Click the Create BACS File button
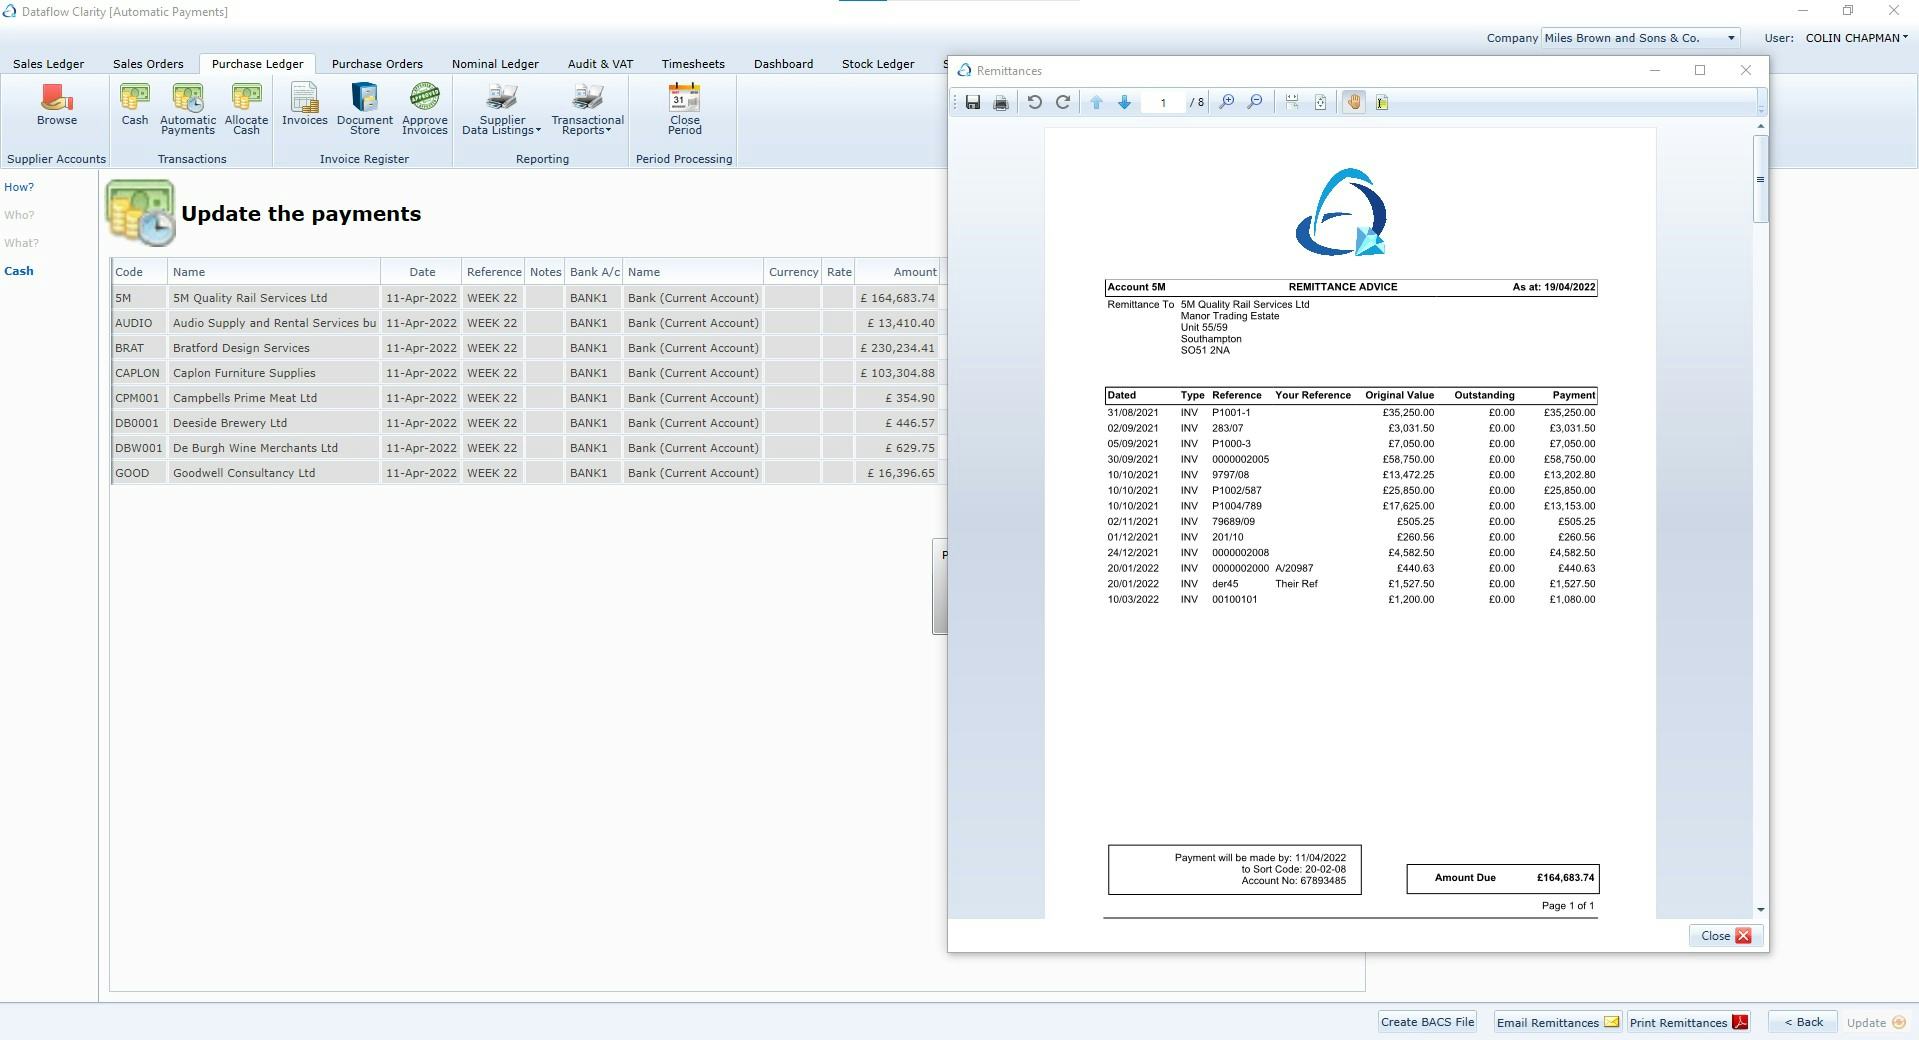1919x1040 pixels. (x=1427, y=1022)
